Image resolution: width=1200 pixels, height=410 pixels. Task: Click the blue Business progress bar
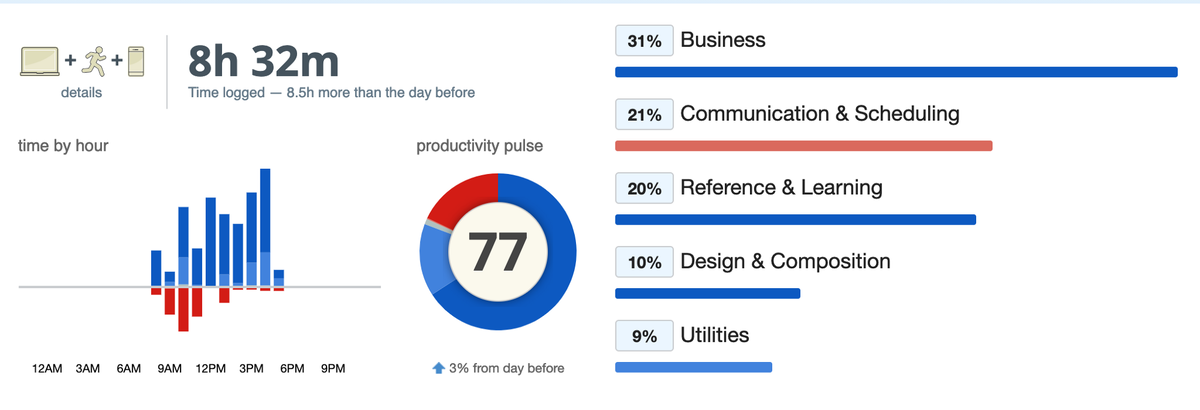pyautogui.click(x=896, y=72)
